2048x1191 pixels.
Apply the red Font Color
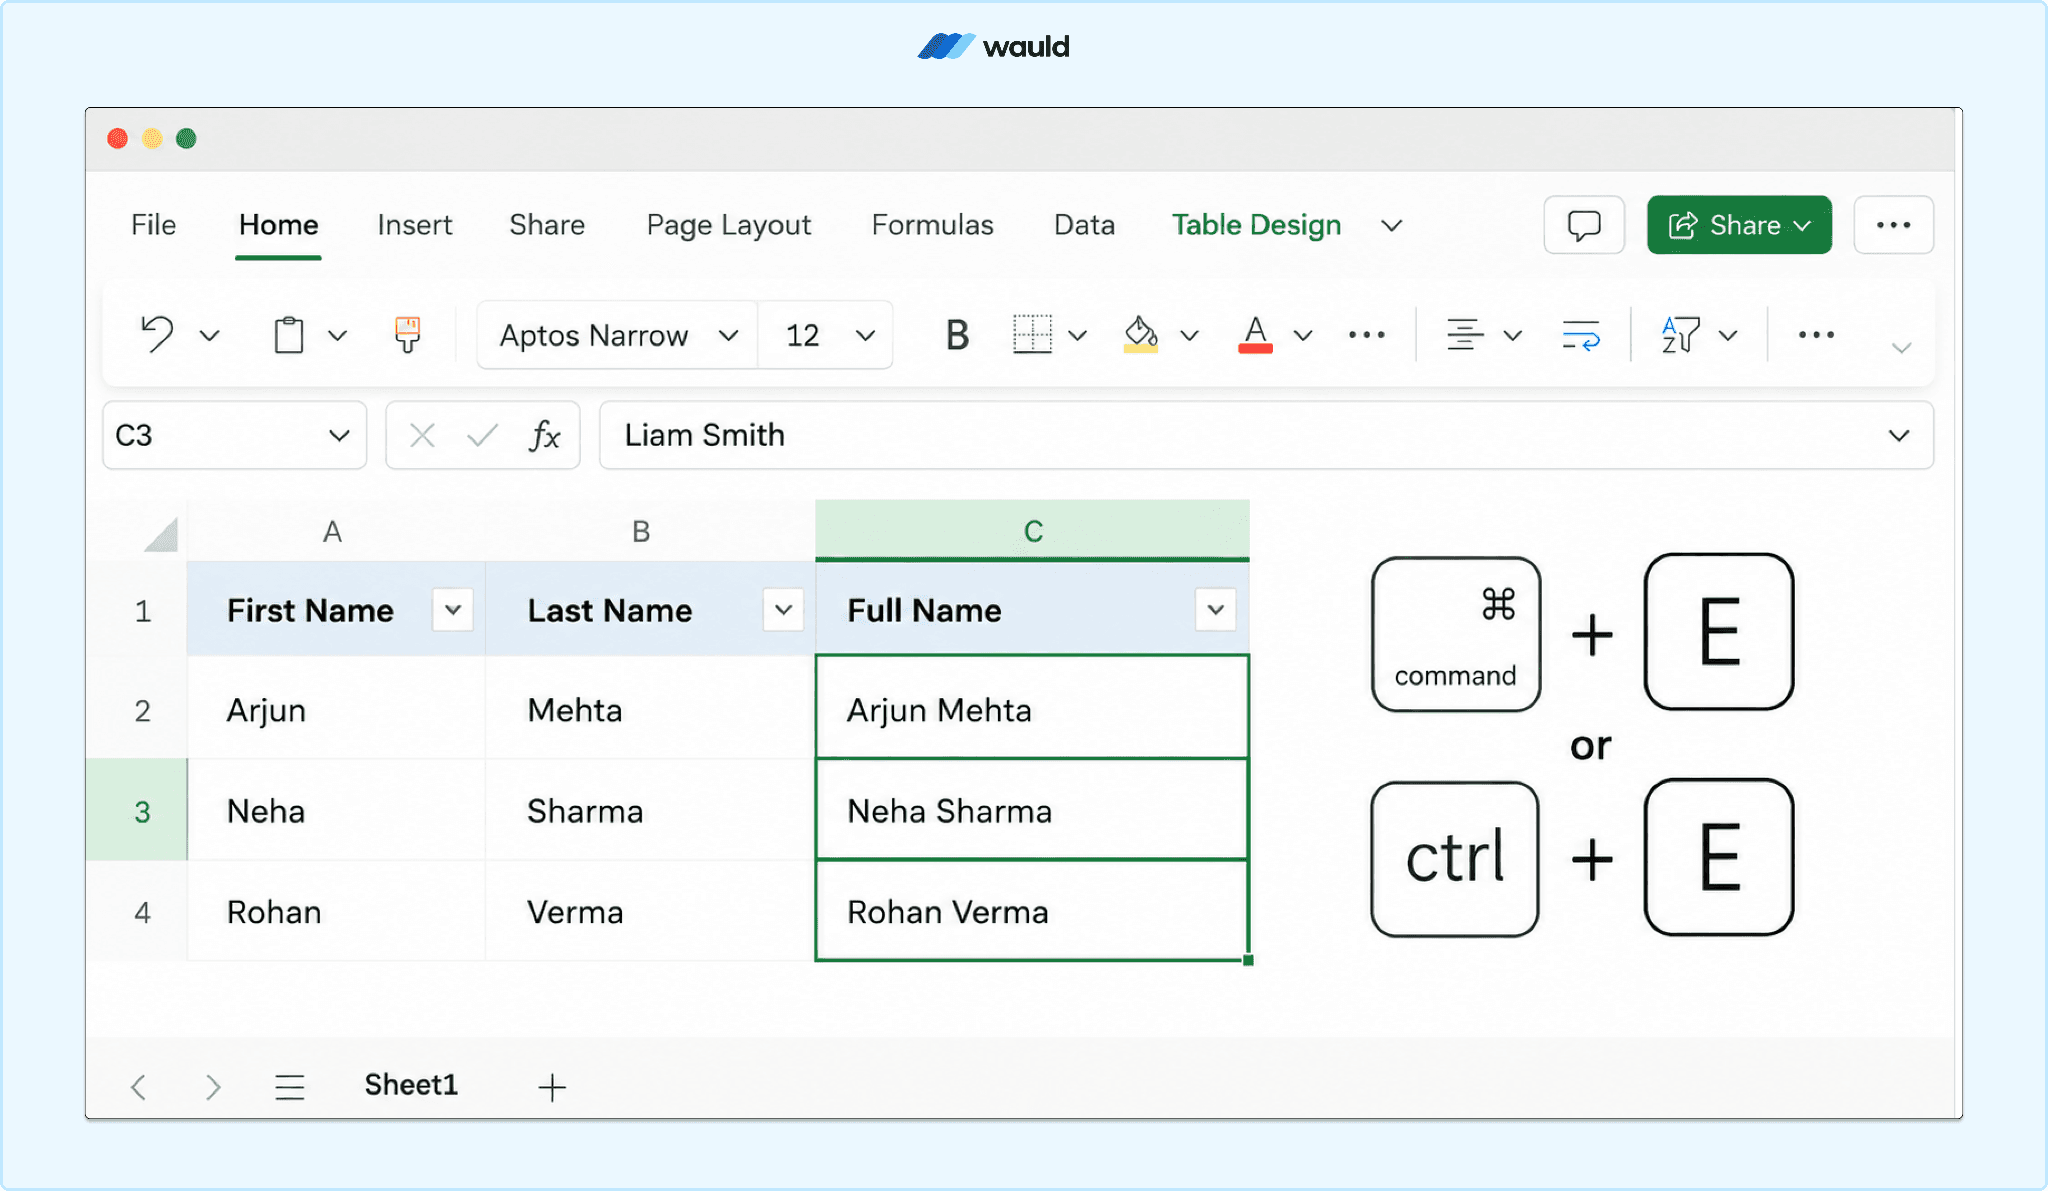click(1255, 334)
